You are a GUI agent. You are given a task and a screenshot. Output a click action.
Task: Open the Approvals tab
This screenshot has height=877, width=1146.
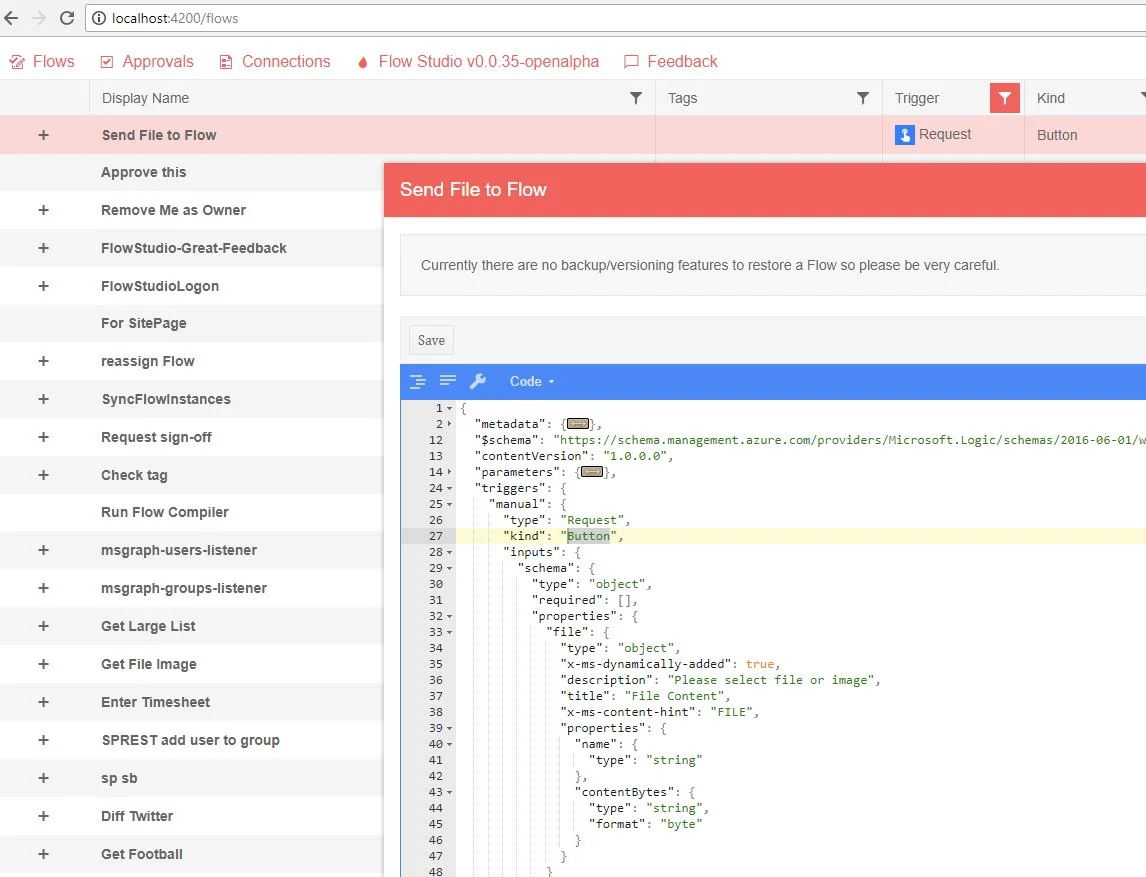click(147, 61)
